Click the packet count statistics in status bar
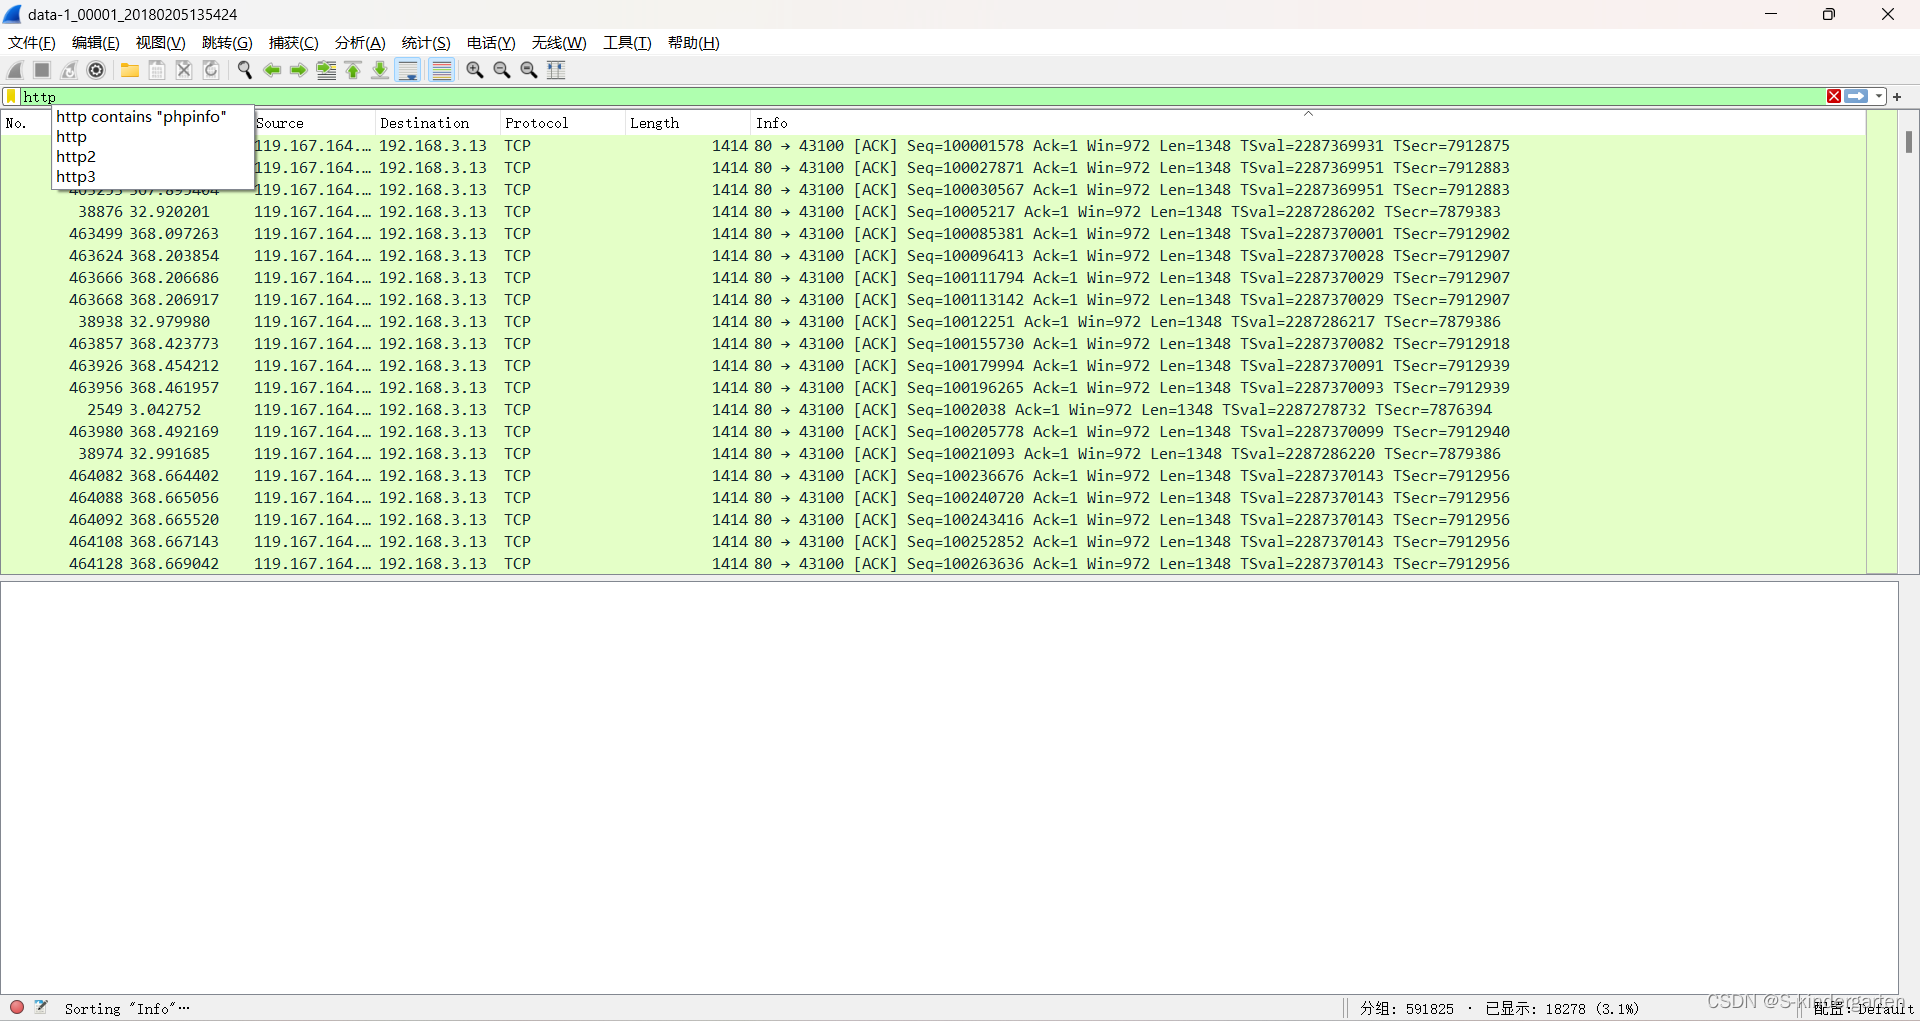 pyautogui.click(x=1499, y=1009)
